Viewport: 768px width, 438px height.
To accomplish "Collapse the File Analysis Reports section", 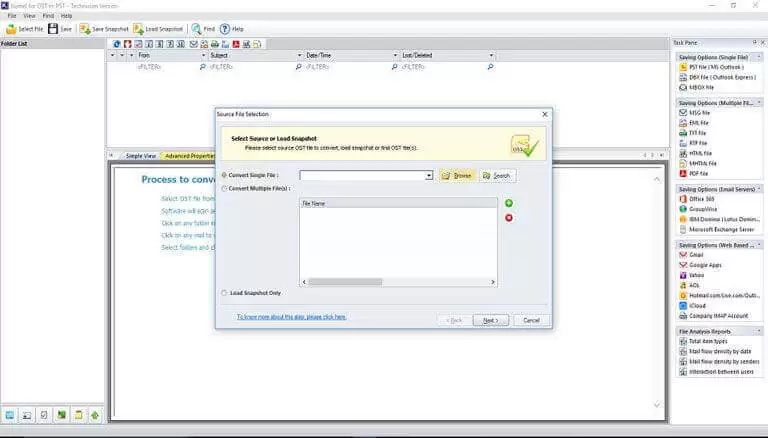I will click(x=758, y=331).
